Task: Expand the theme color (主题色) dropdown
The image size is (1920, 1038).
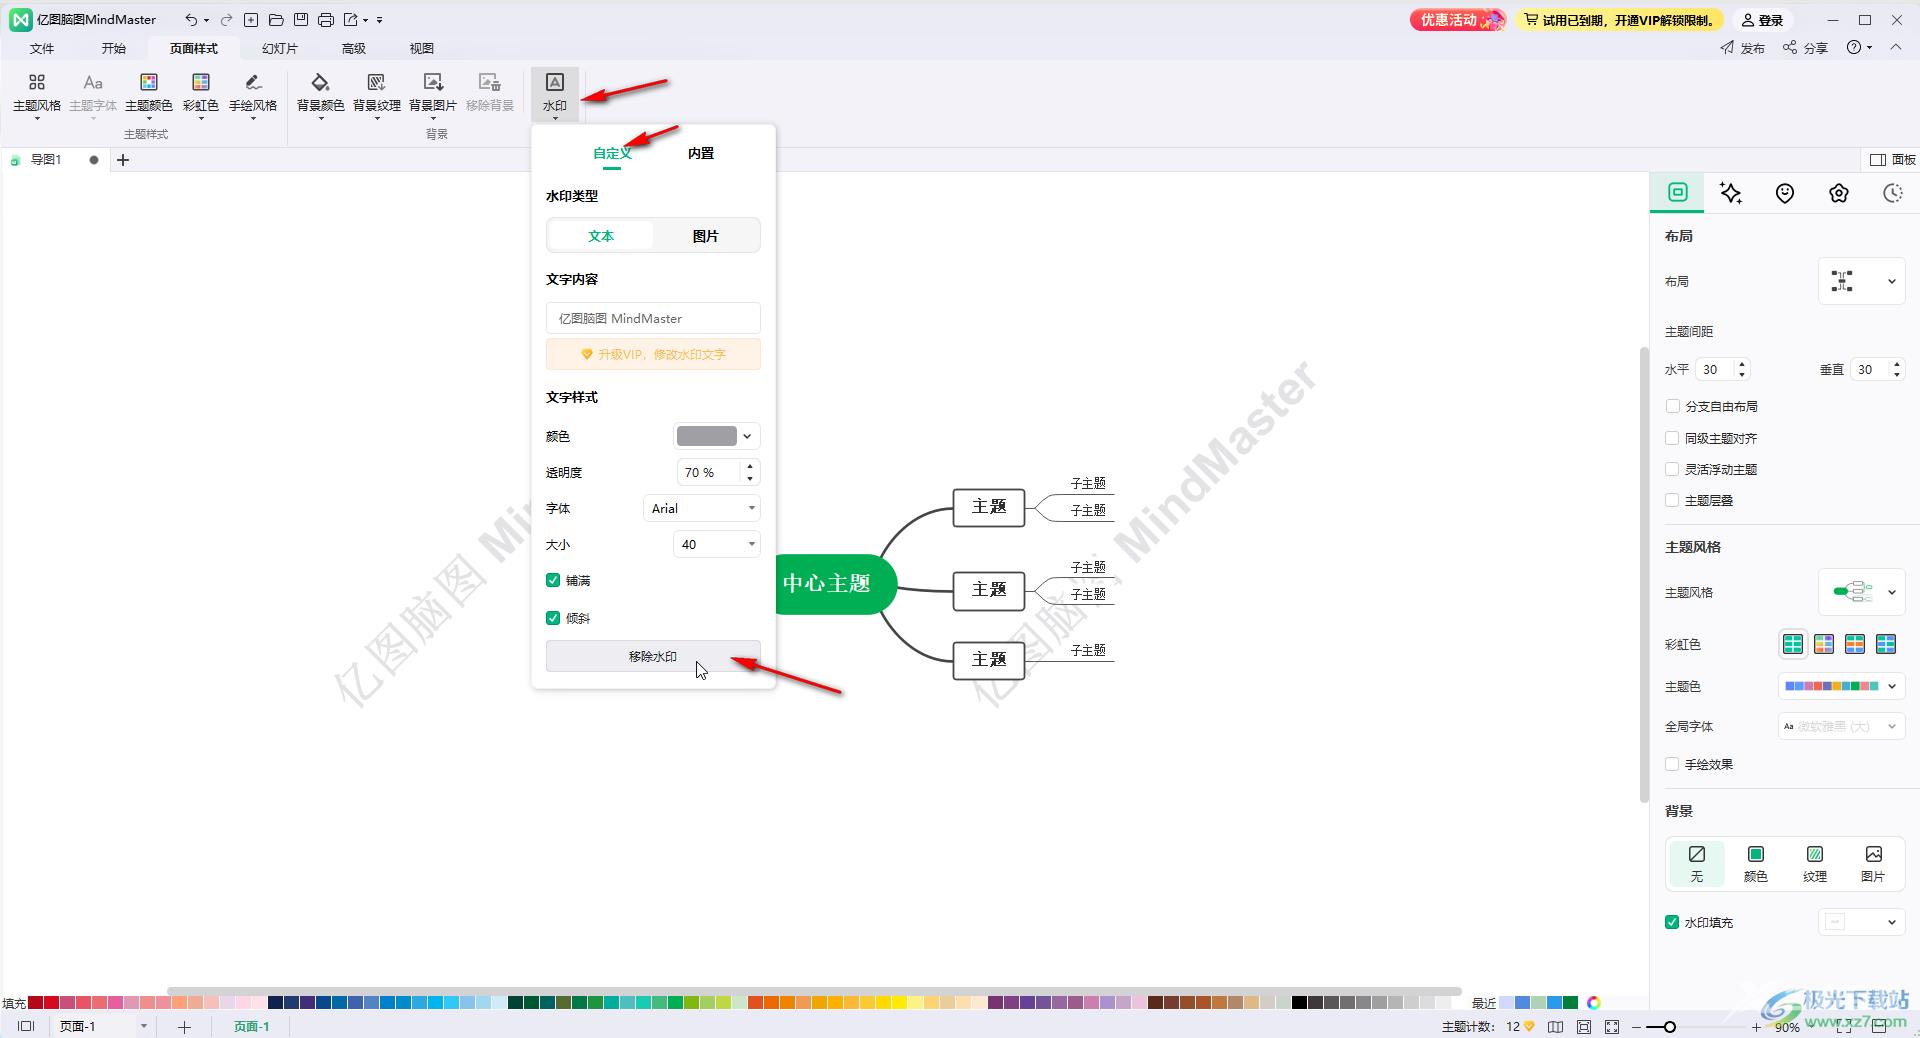Action: click(x=1840, y=686)
